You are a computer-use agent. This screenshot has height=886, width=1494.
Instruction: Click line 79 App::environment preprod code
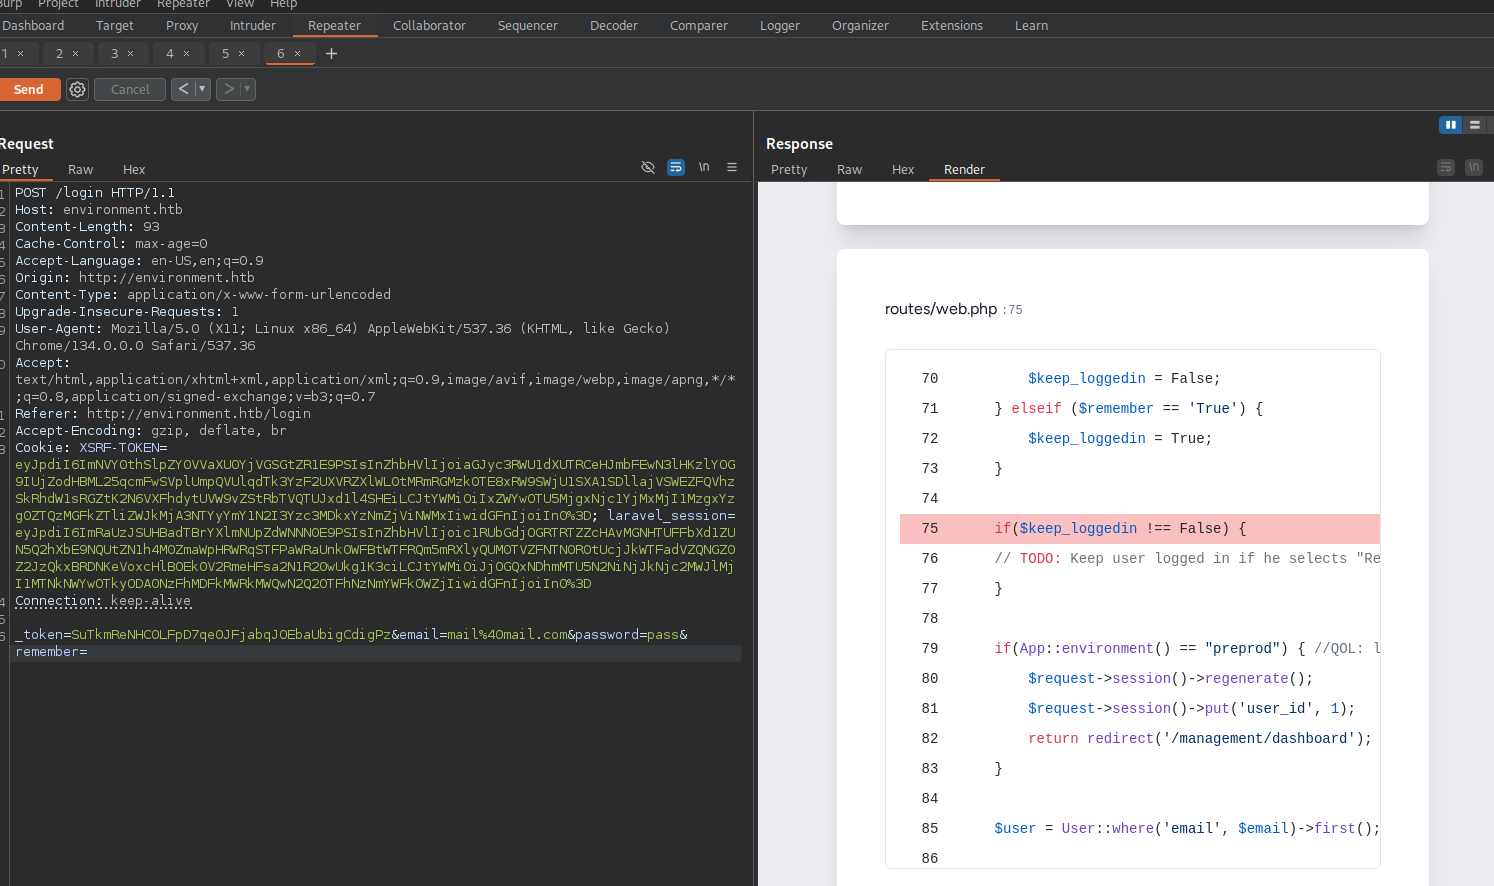1187,648
